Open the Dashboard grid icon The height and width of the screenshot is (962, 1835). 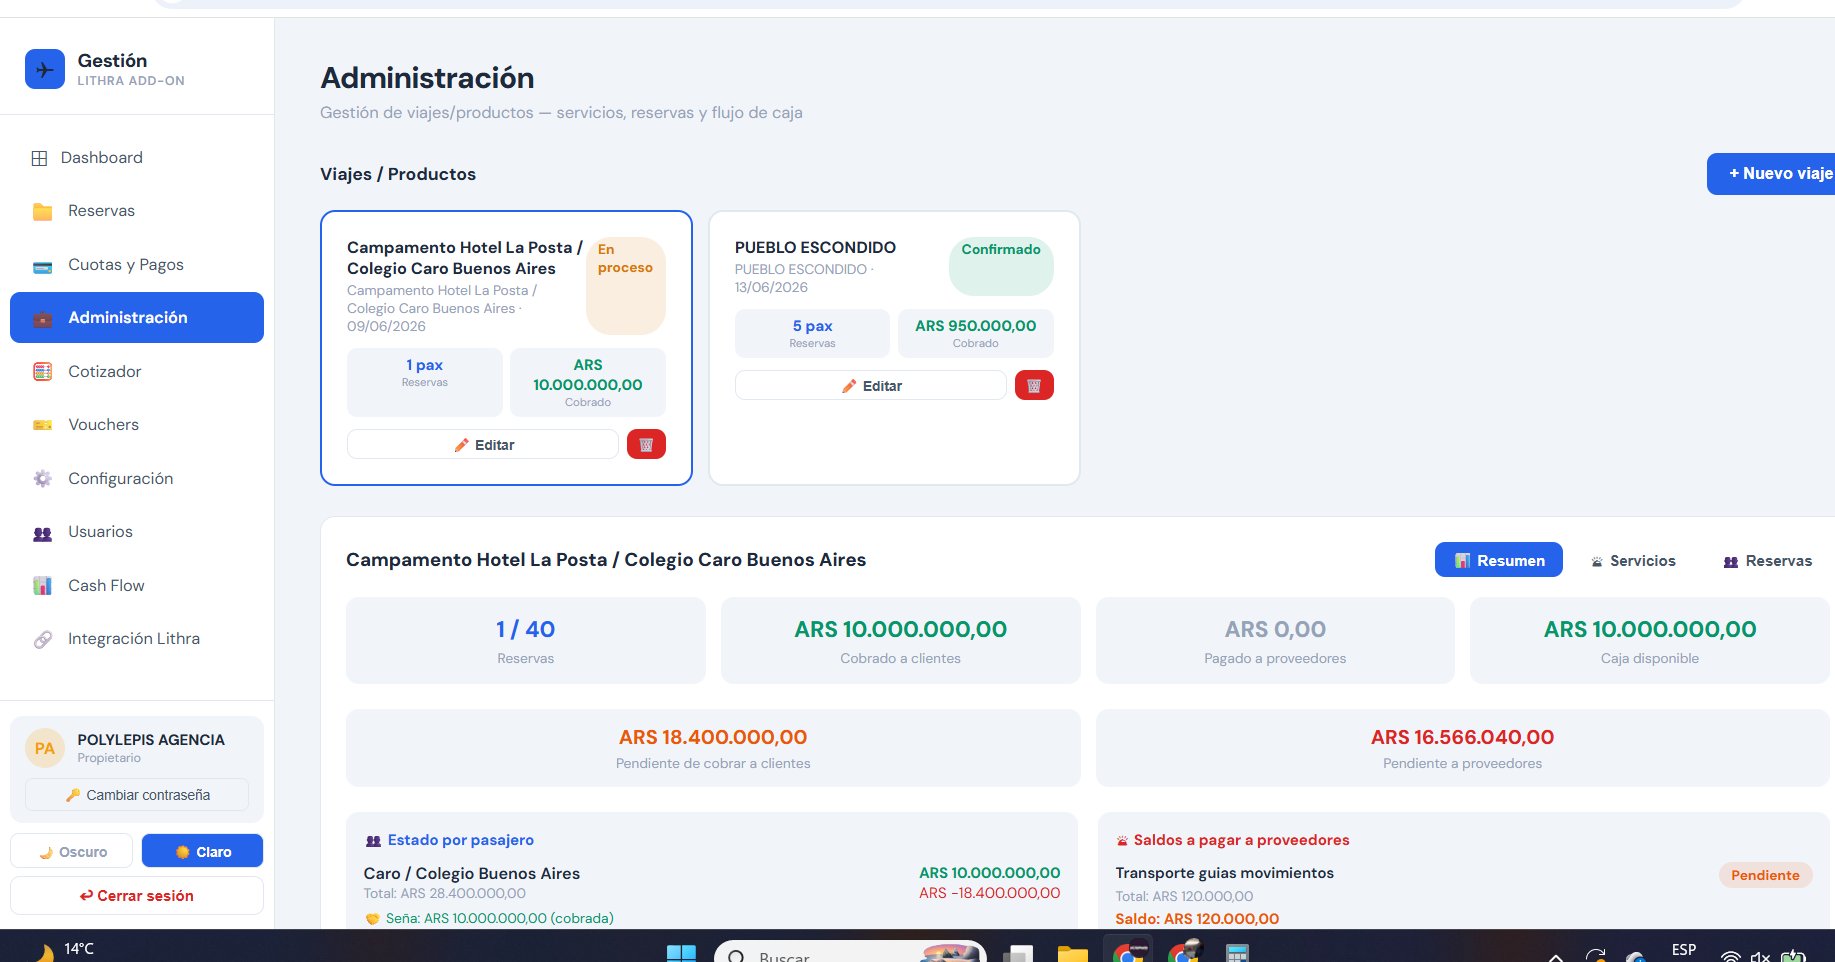(x=39, y=158)
